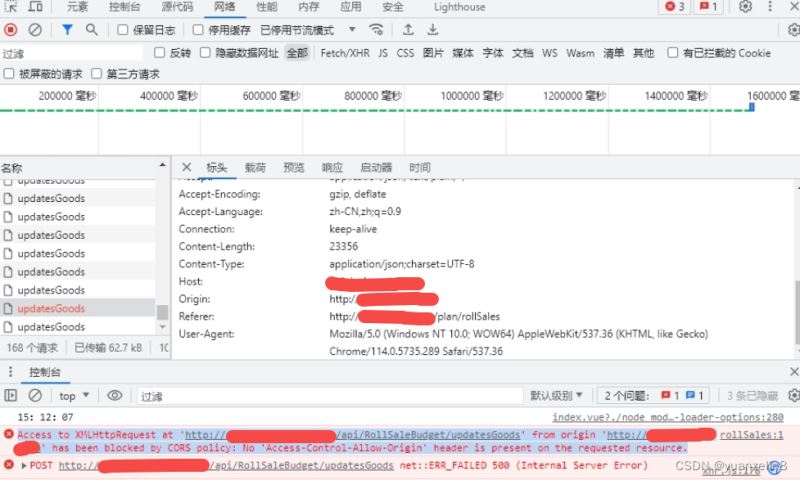The width and height of the screenshot is (800, 480).
Task: Open the 性能 panel tab
Action: pos(266,7)
